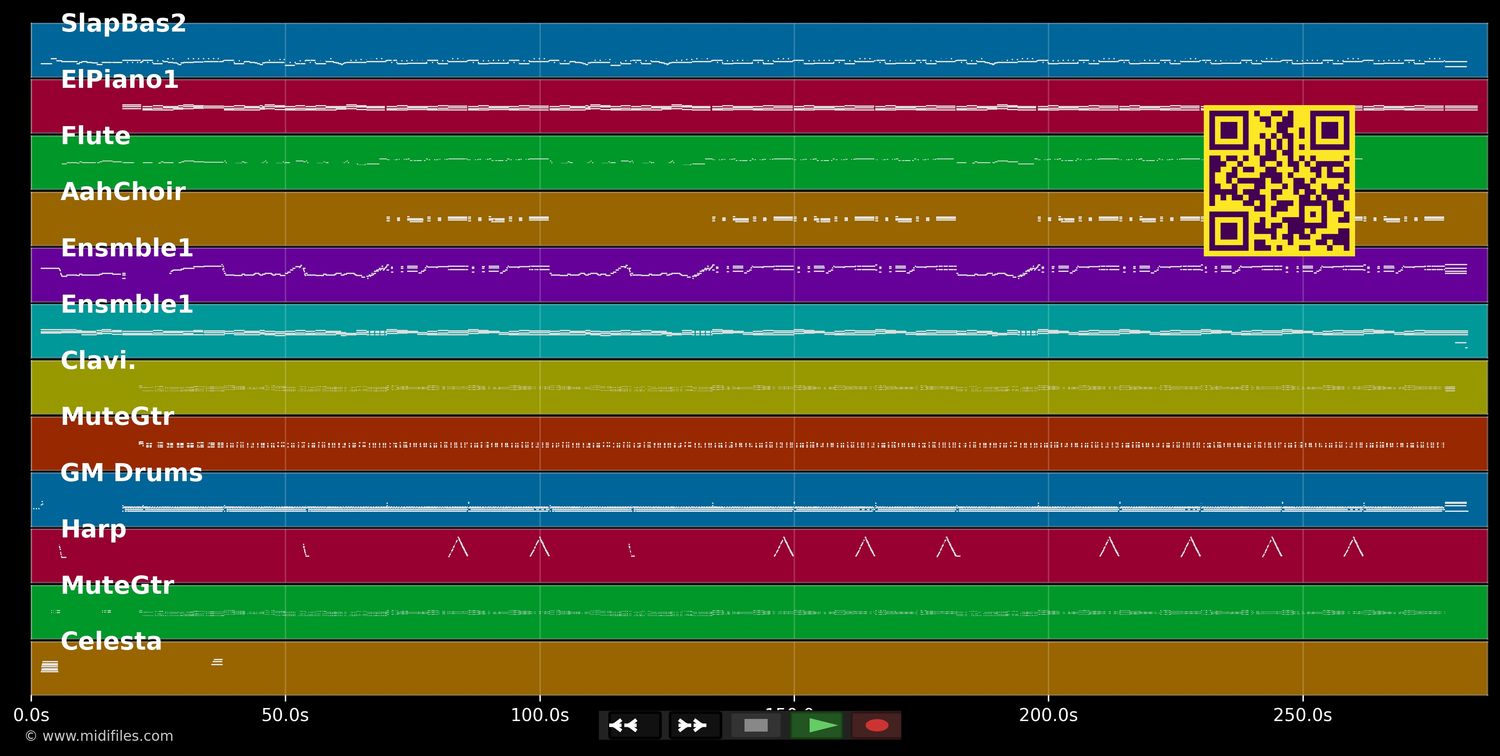Select the MuteGtr label on green track
Viewport: 1500px width, 756px height.
tap(117, 585)
